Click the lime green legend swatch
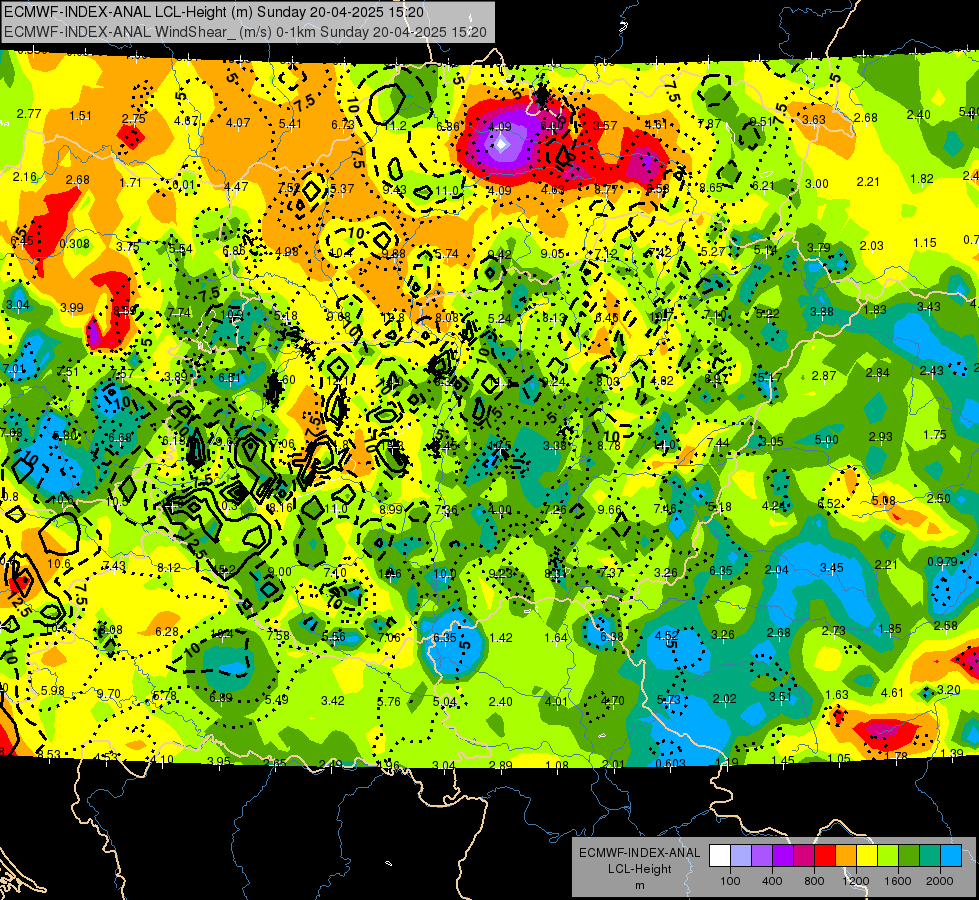 (x=888, y=856)
